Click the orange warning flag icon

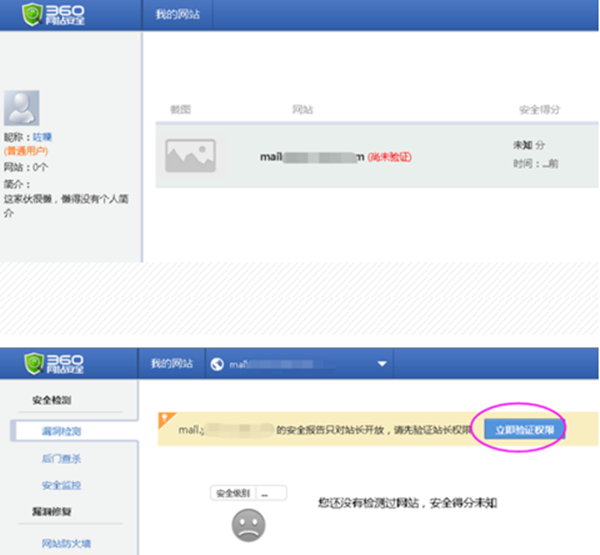[x=167, y=420]
